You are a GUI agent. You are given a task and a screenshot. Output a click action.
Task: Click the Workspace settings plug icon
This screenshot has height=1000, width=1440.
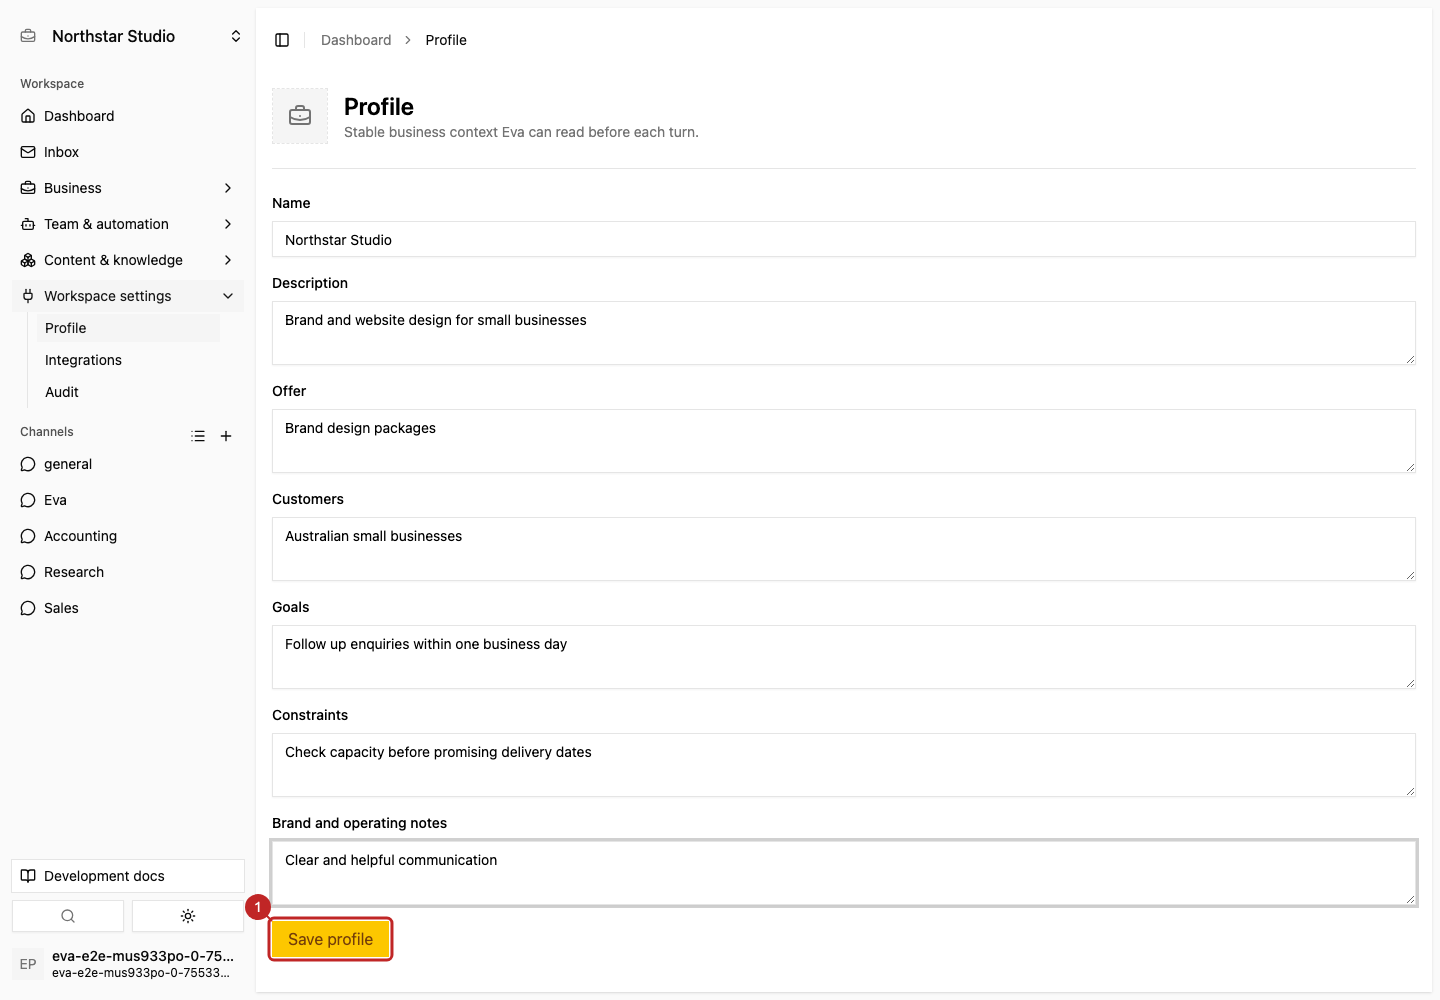tap(28, 296)
